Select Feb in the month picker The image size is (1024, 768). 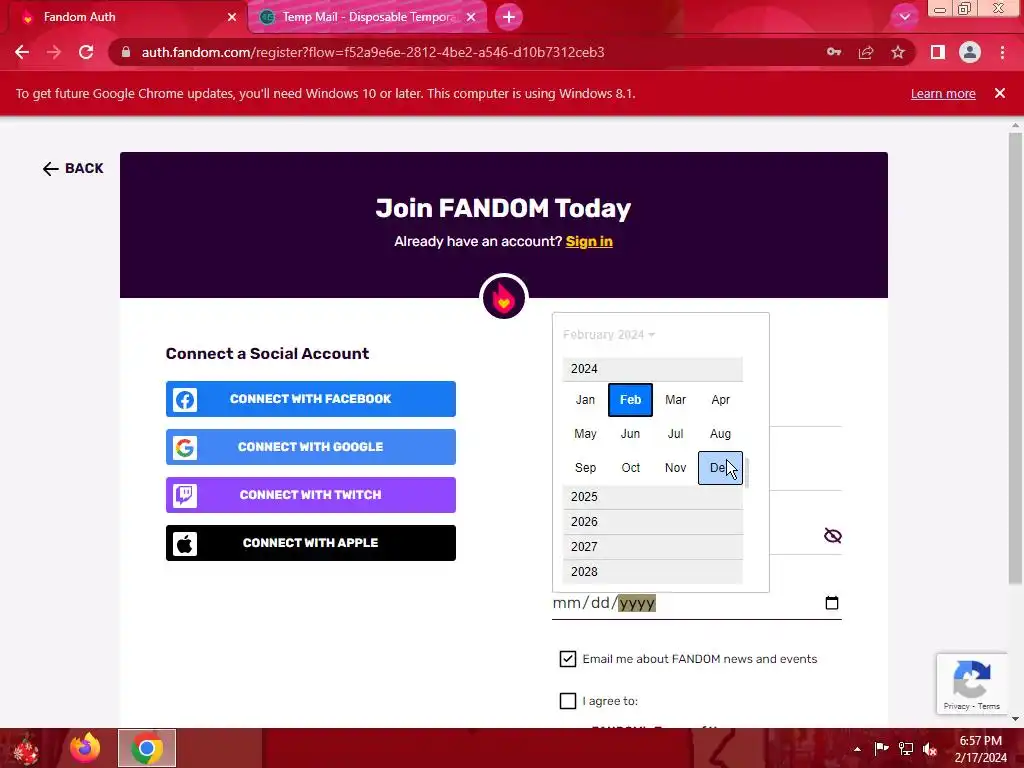tap(630, 400)
